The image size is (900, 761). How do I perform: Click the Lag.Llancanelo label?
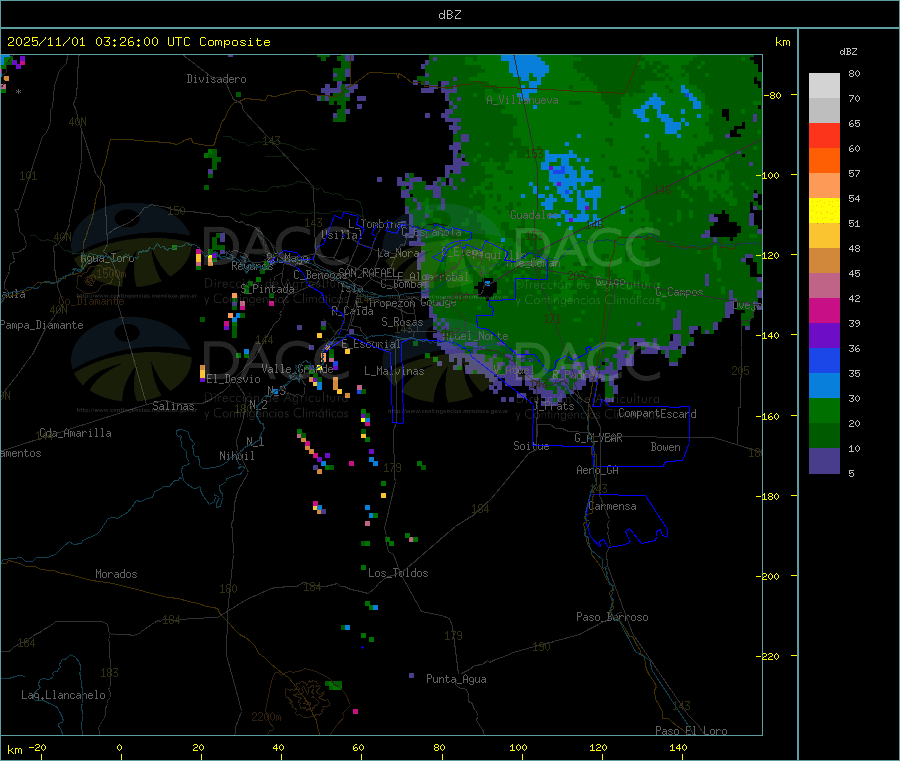64,695
